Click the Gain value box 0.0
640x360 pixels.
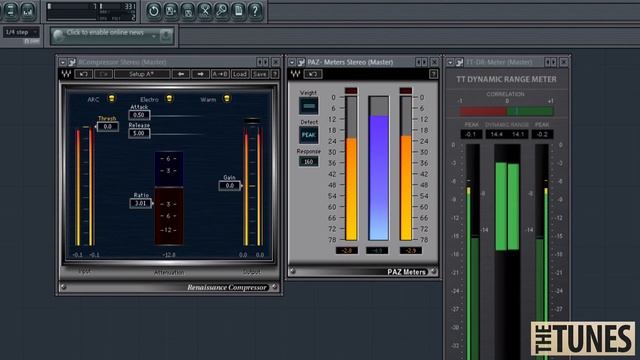(x=230, y=186)
